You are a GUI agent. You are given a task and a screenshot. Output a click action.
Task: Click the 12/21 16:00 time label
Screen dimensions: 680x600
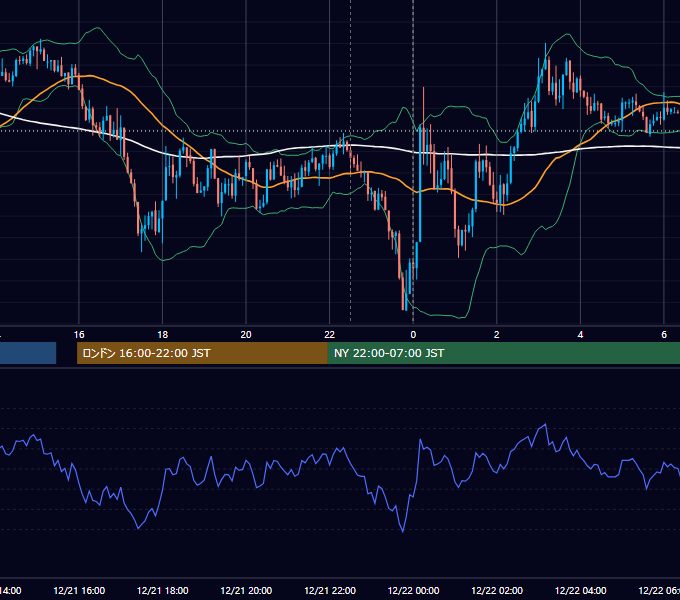coord(79,590)
